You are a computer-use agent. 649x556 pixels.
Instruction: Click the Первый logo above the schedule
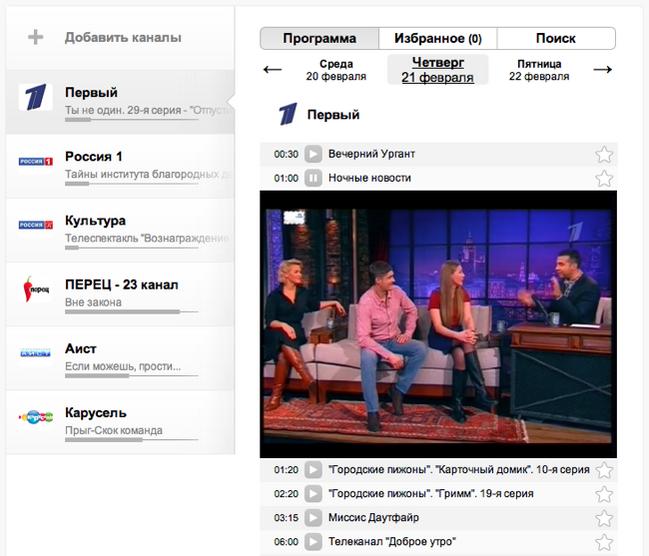pos(288,114)
